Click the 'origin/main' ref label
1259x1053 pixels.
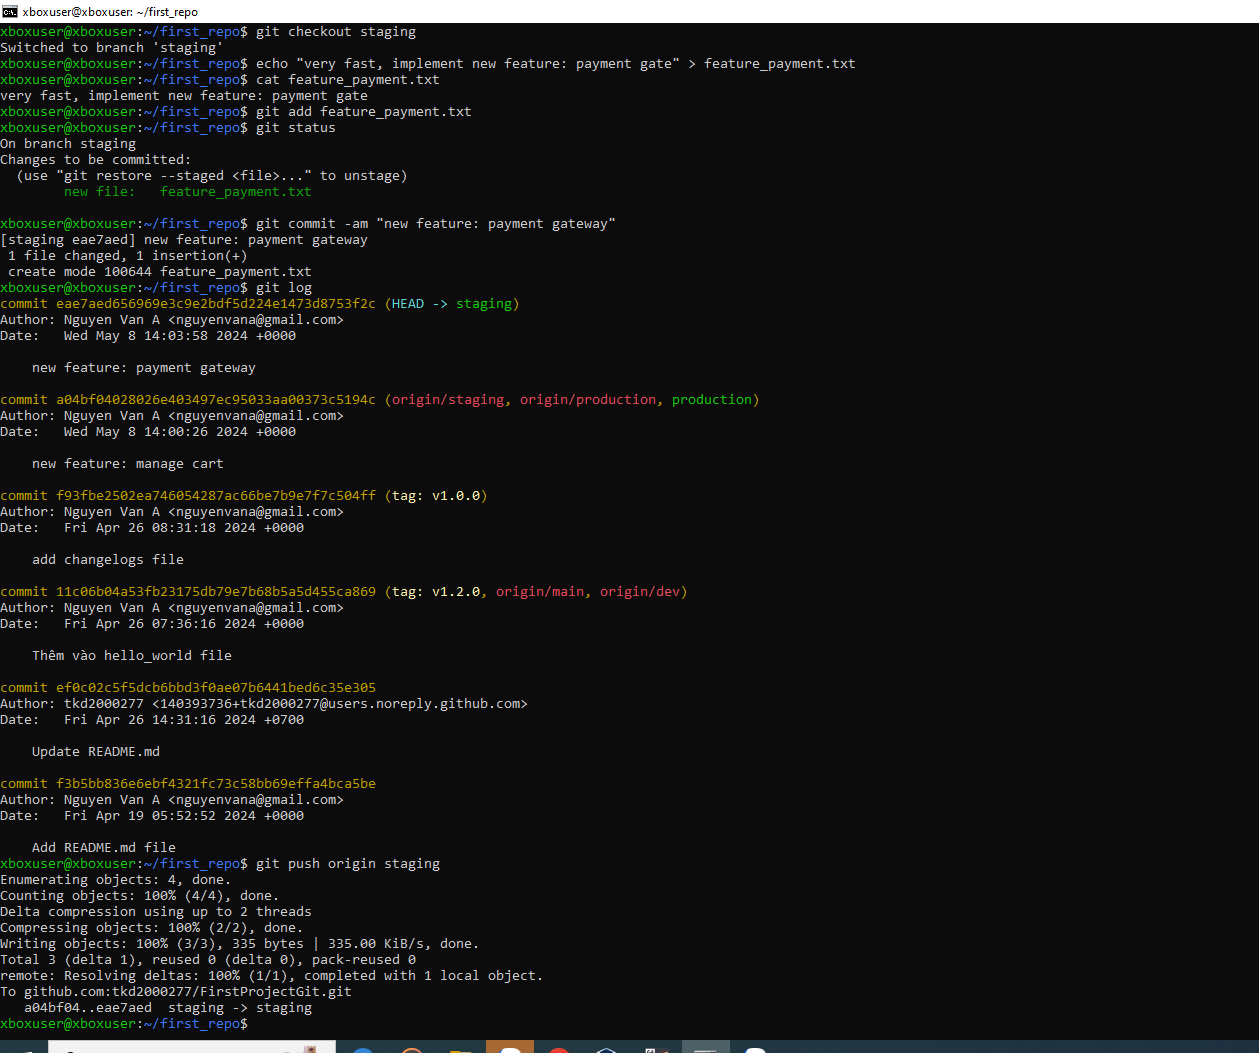click(540, 592)
